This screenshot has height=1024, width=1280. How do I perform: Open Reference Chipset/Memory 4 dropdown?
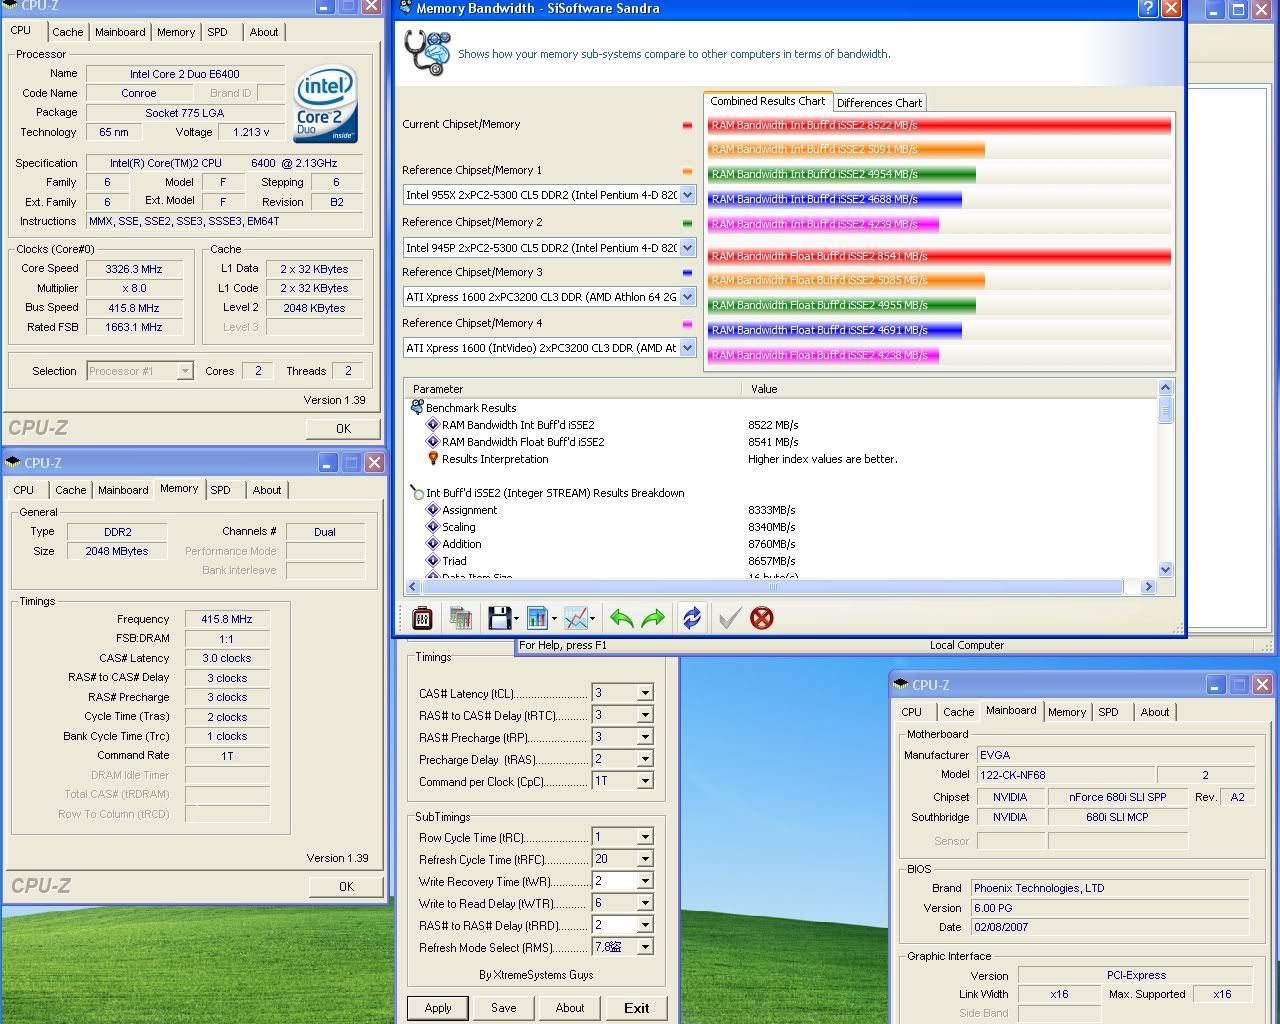(687, 348)
